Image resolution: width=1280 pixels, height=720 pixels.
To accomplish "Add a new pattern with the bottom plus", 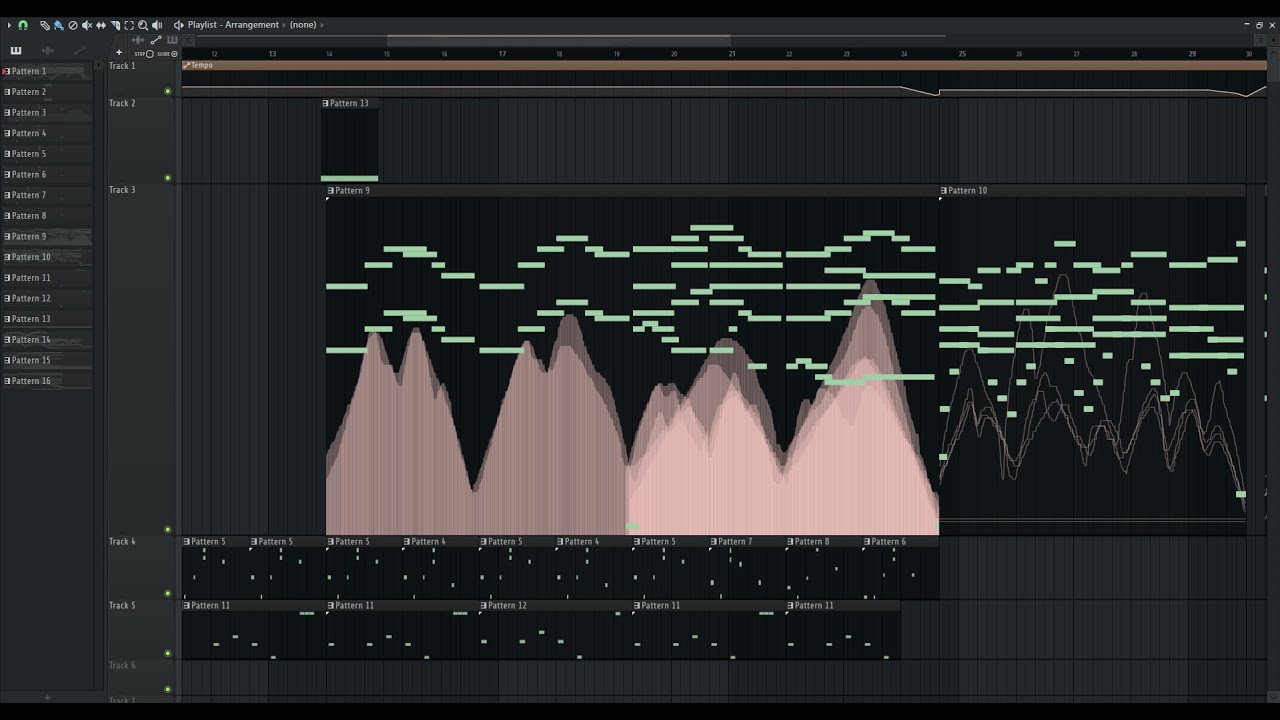I will coord(47,698).
